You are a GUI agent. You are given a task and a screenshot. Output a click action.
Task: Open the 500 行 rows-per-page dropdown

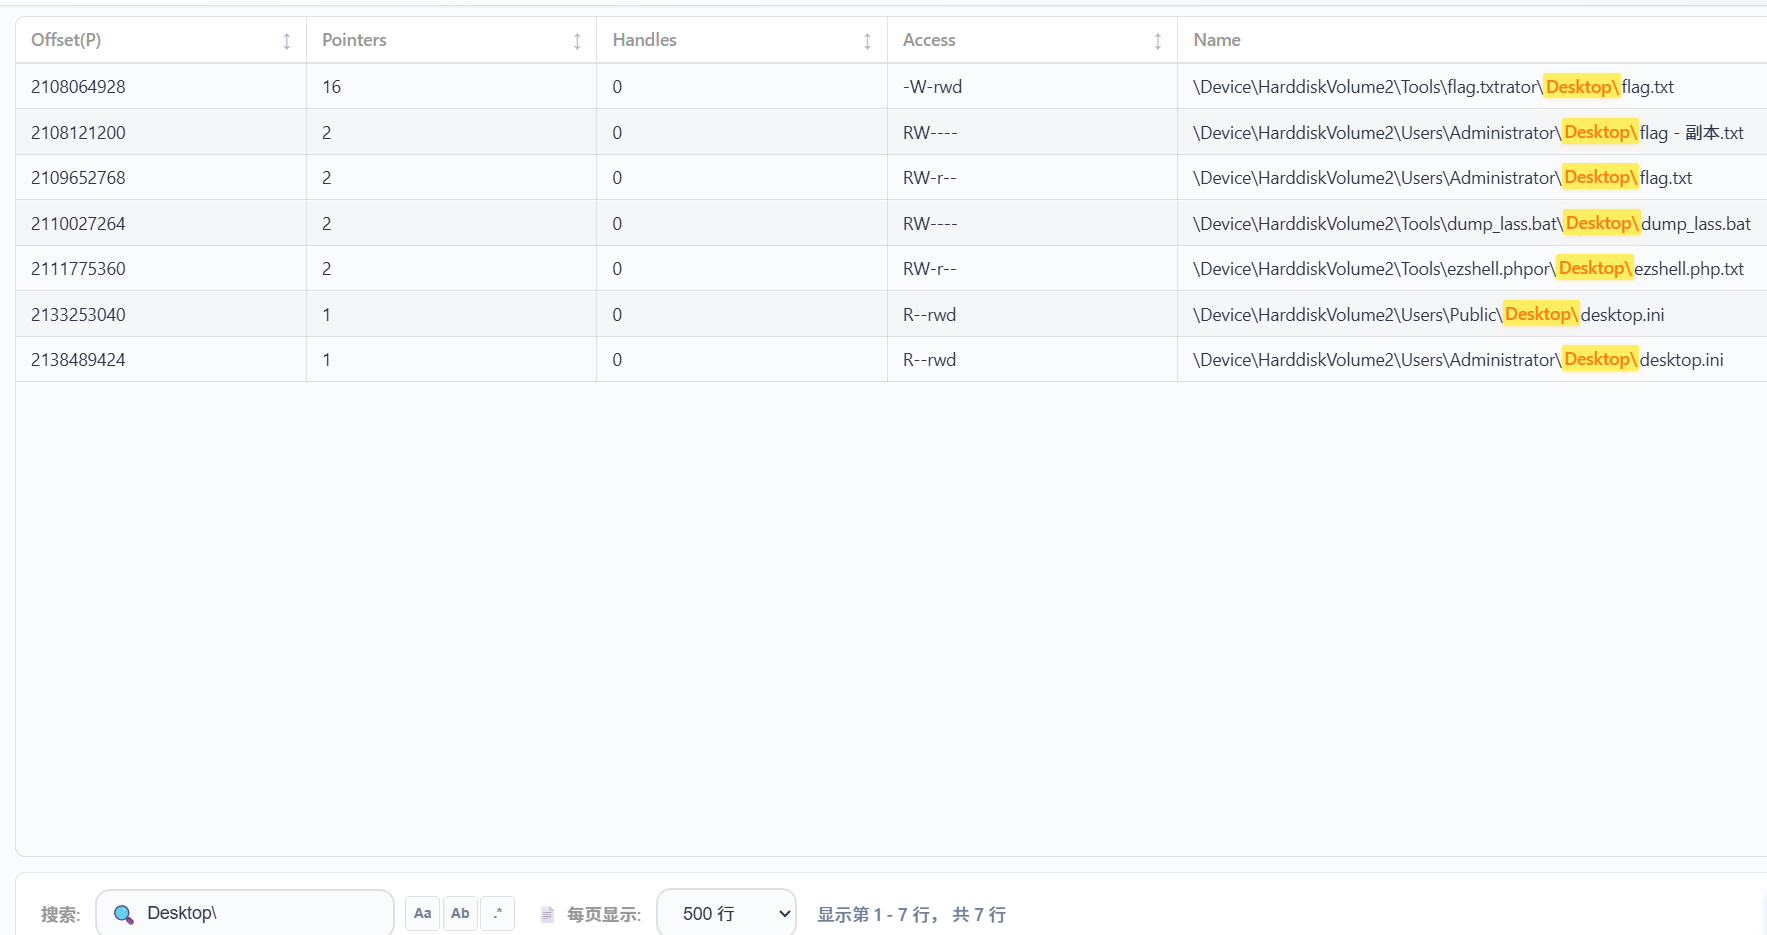pyautogui.click(x=726, y=913)
